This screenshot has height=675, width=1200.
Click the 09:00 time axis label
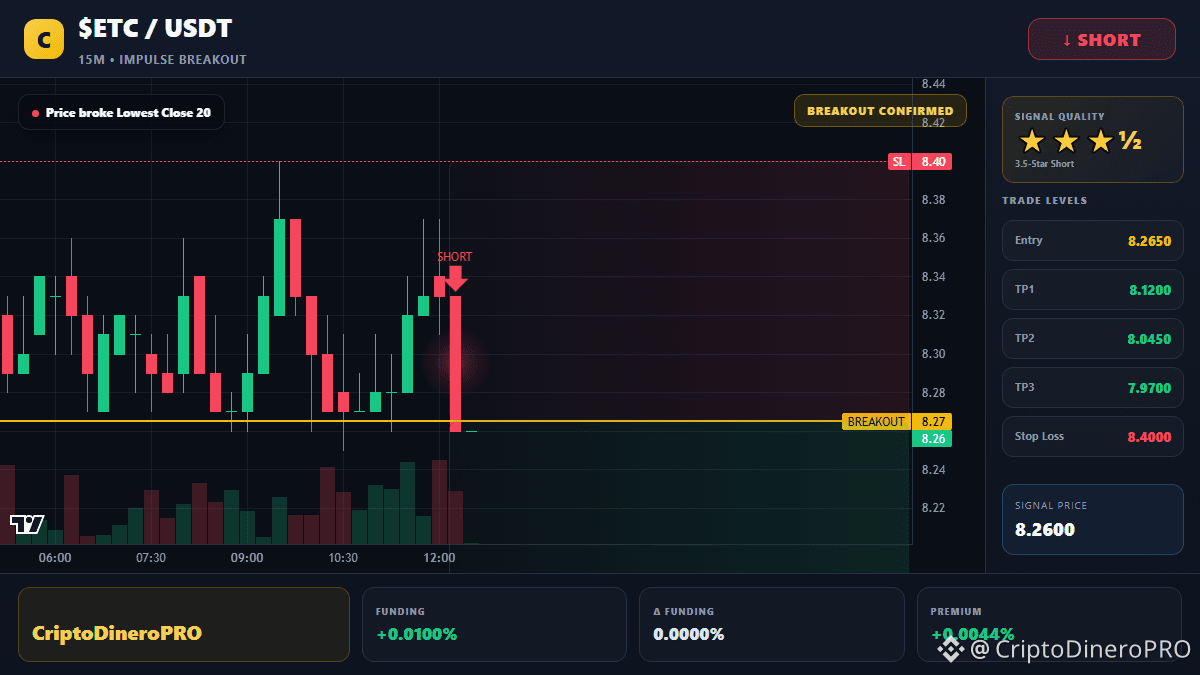(247, 558)
